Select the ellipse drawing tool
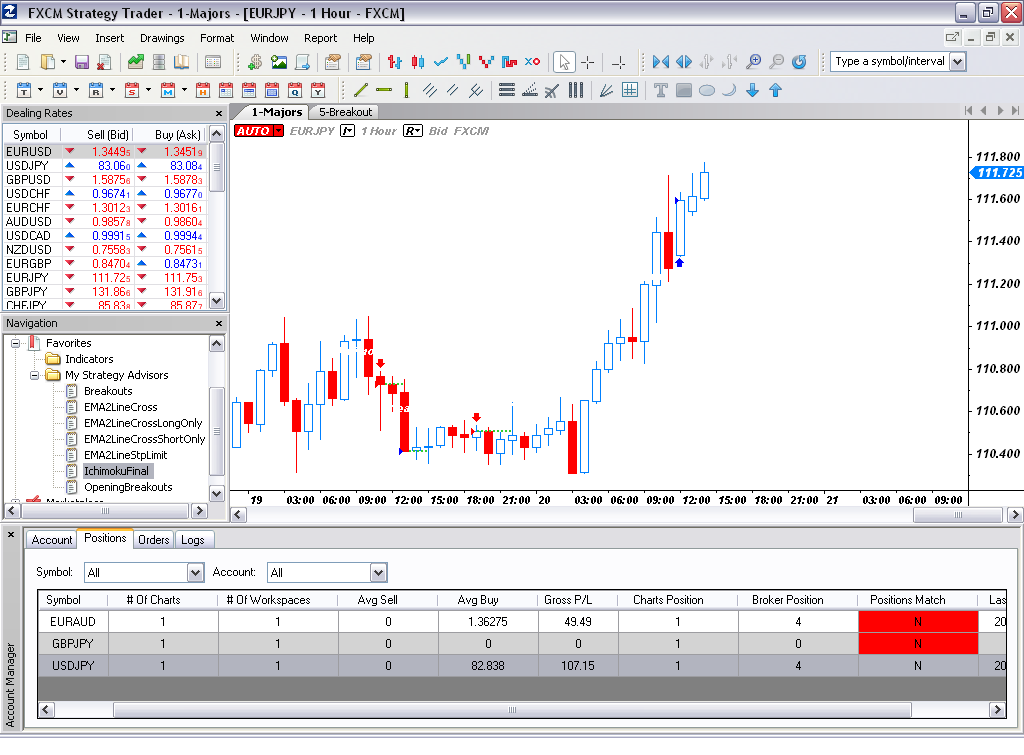 click(706, 90)
